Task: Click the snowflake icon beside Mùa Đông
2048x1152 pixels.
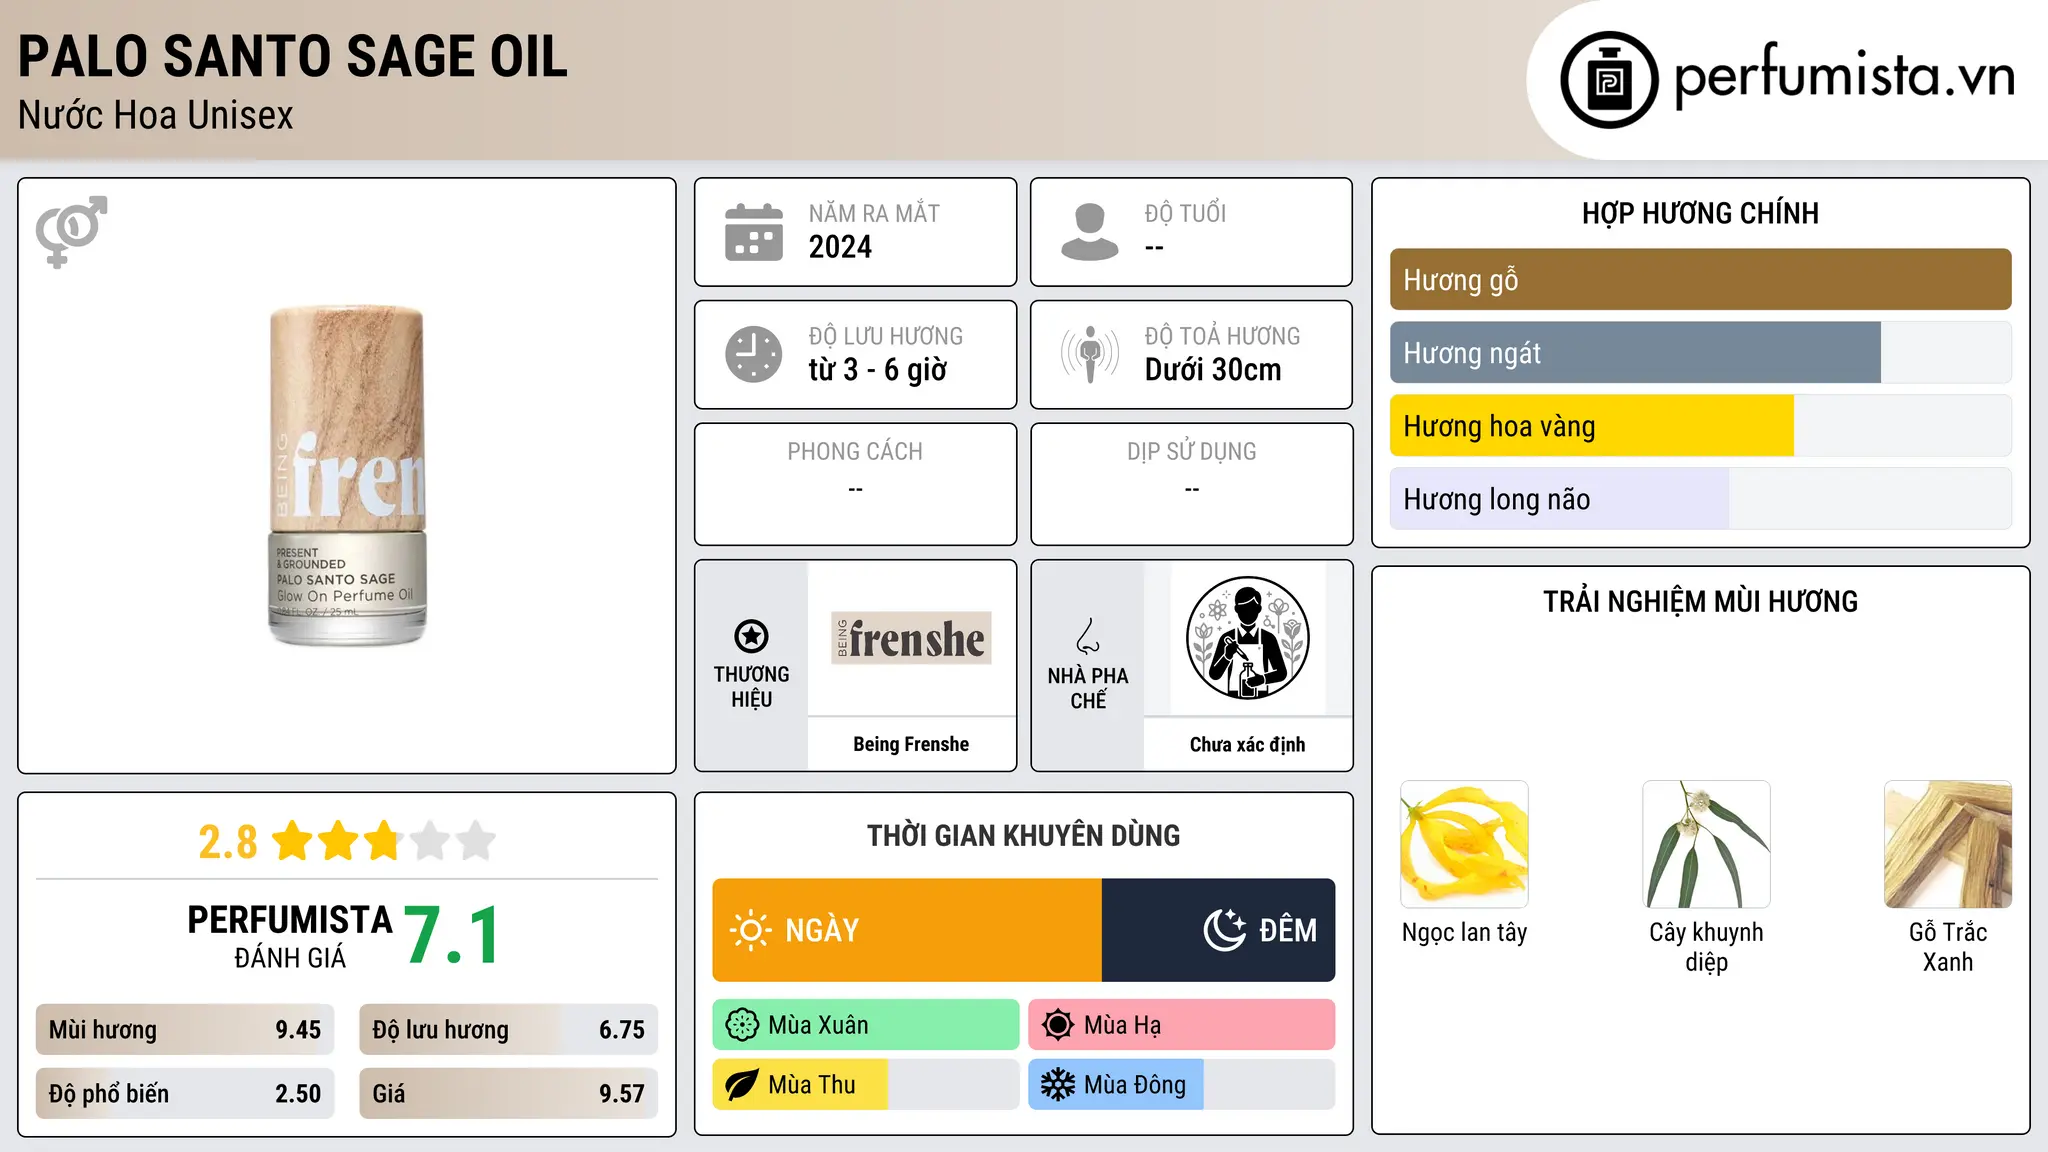Action: tap(1058, 1085)
